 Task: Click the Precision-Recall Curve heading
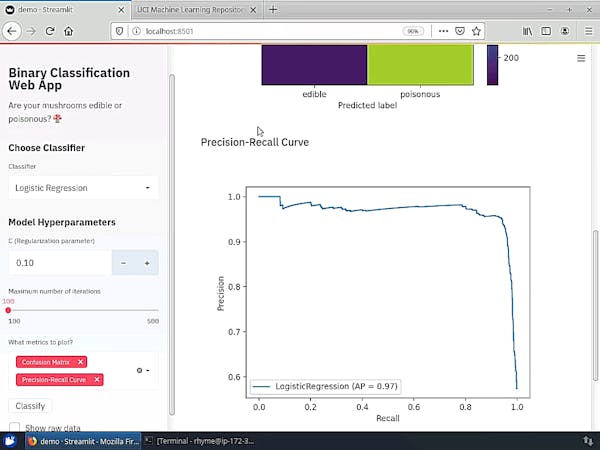(255, 142)
